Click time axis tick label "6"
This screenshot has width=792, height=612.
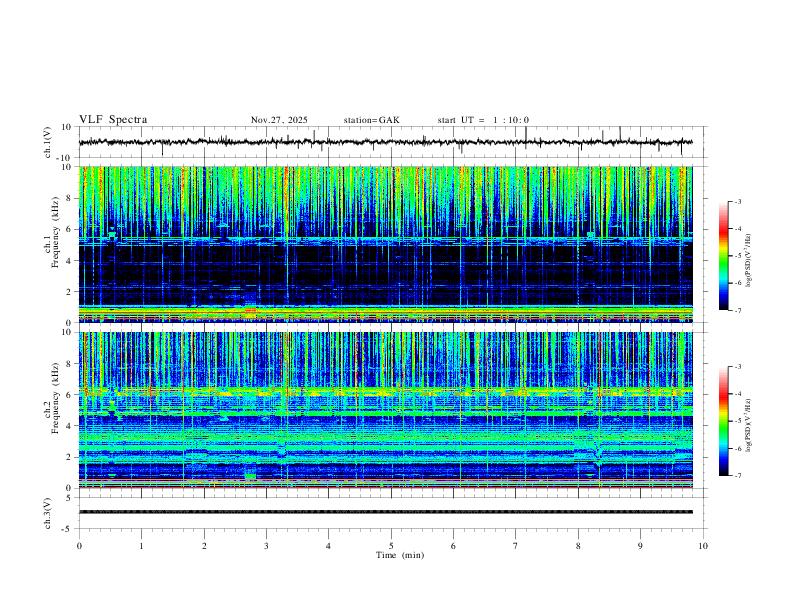click(453, 546)
